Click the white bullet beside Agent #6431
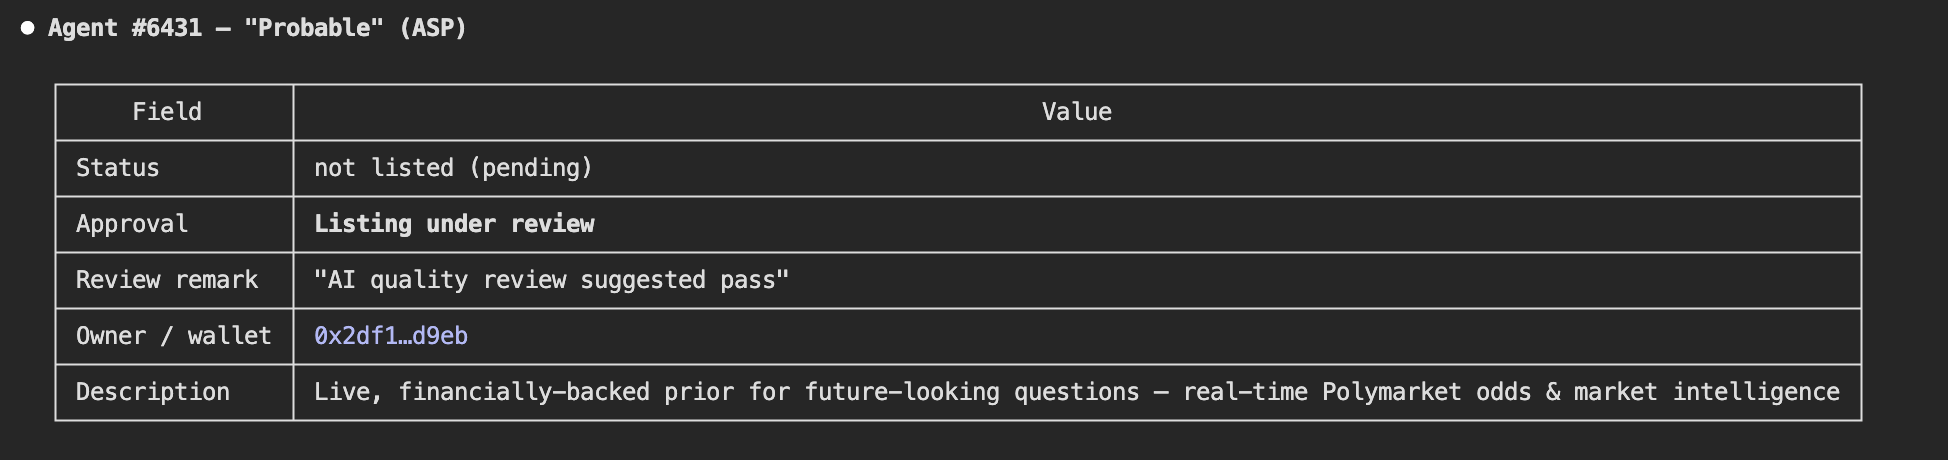The image size is (1948, 460). click(28, 28)
